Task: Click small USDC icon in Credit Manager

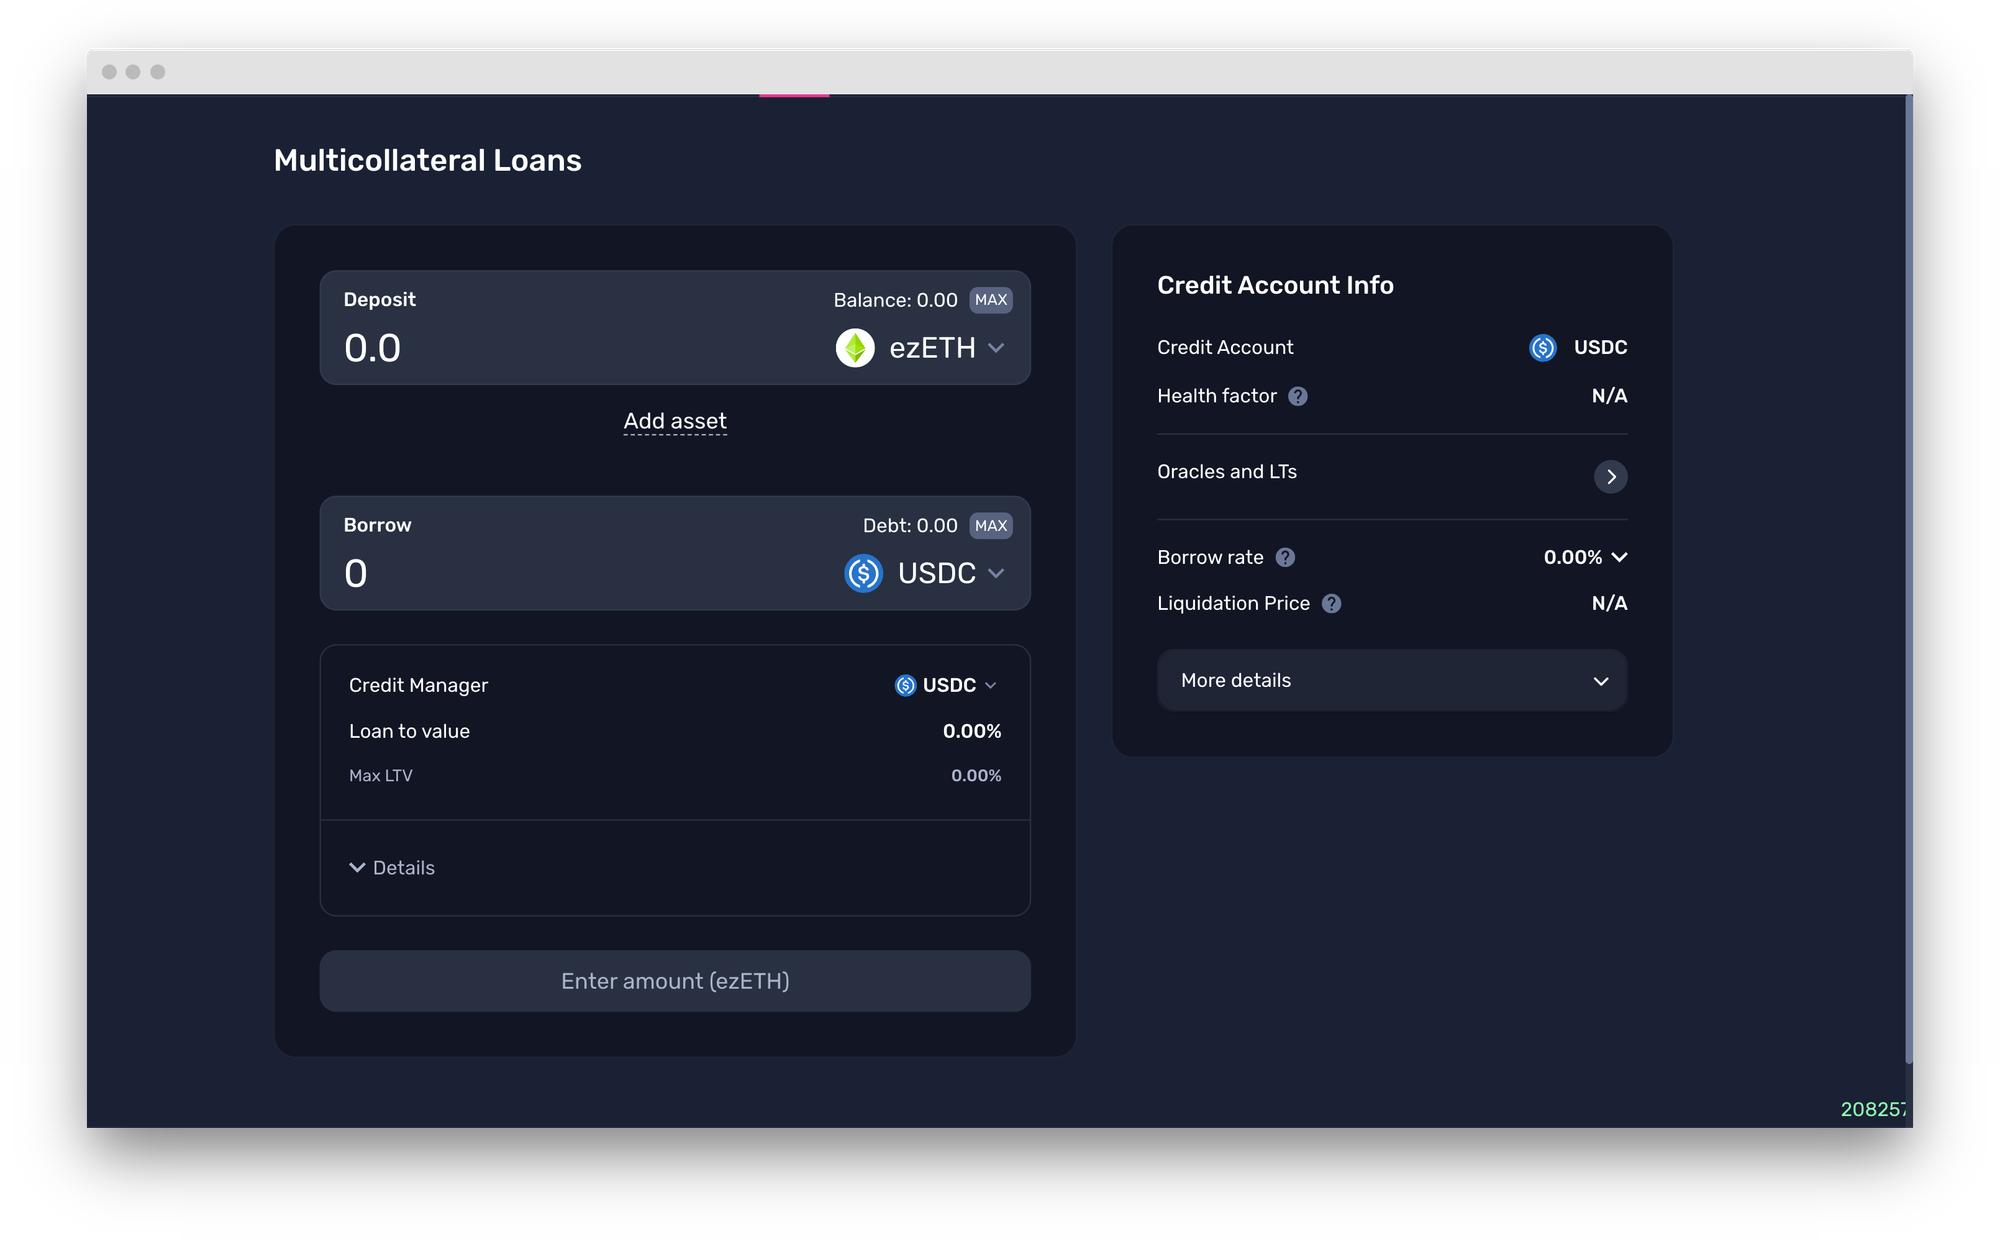Action: pos(905,685)
